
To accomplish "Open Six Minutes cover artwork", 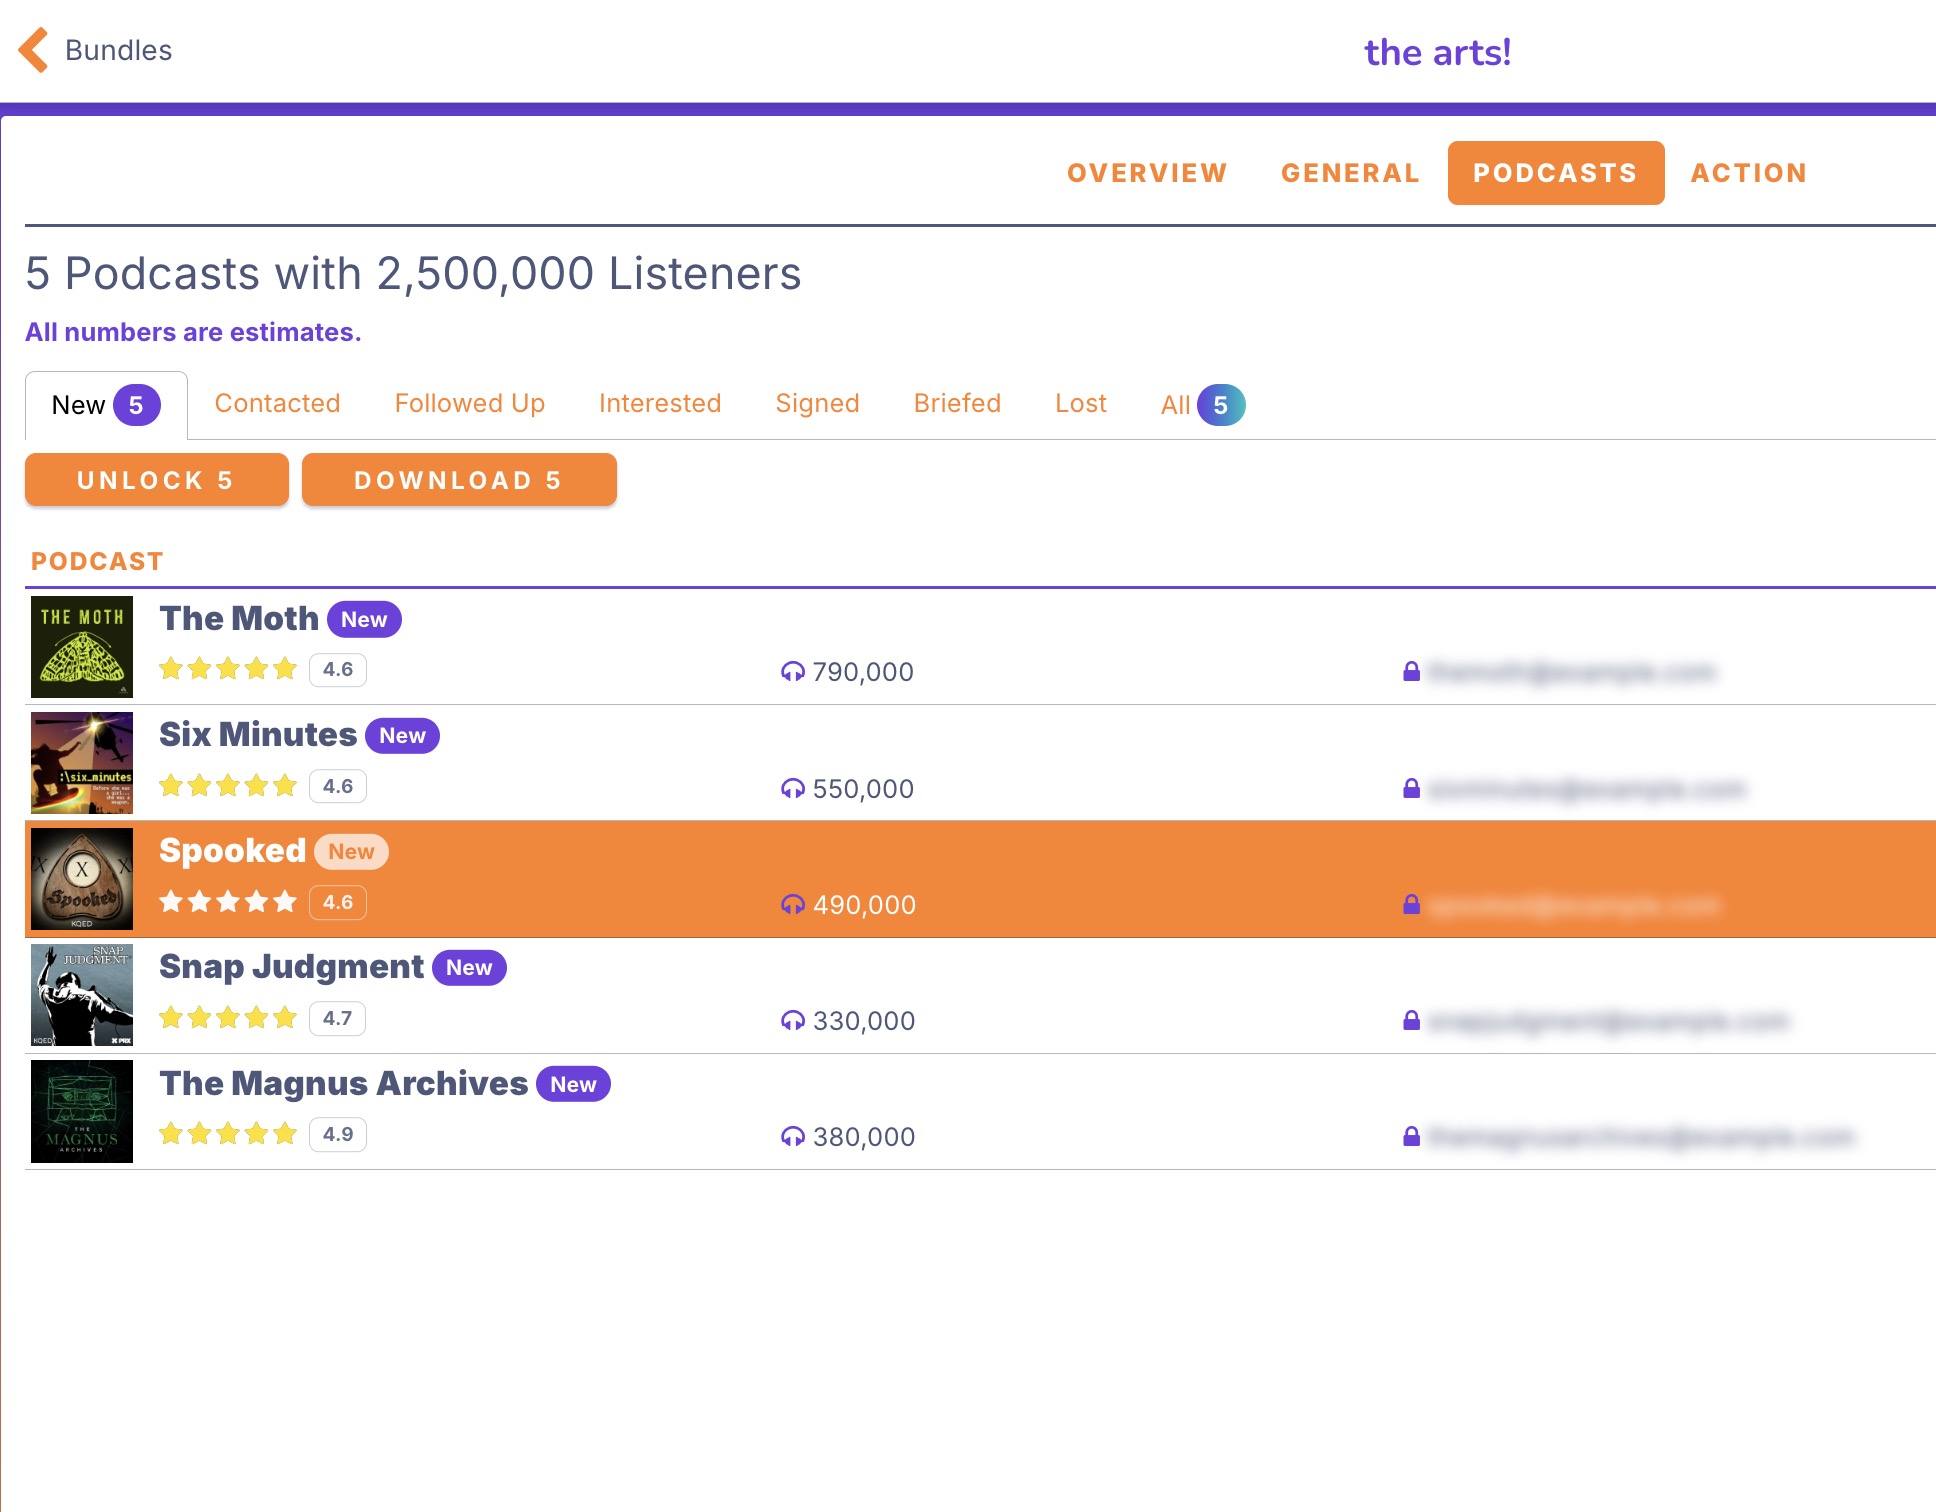I will [82, 763].
